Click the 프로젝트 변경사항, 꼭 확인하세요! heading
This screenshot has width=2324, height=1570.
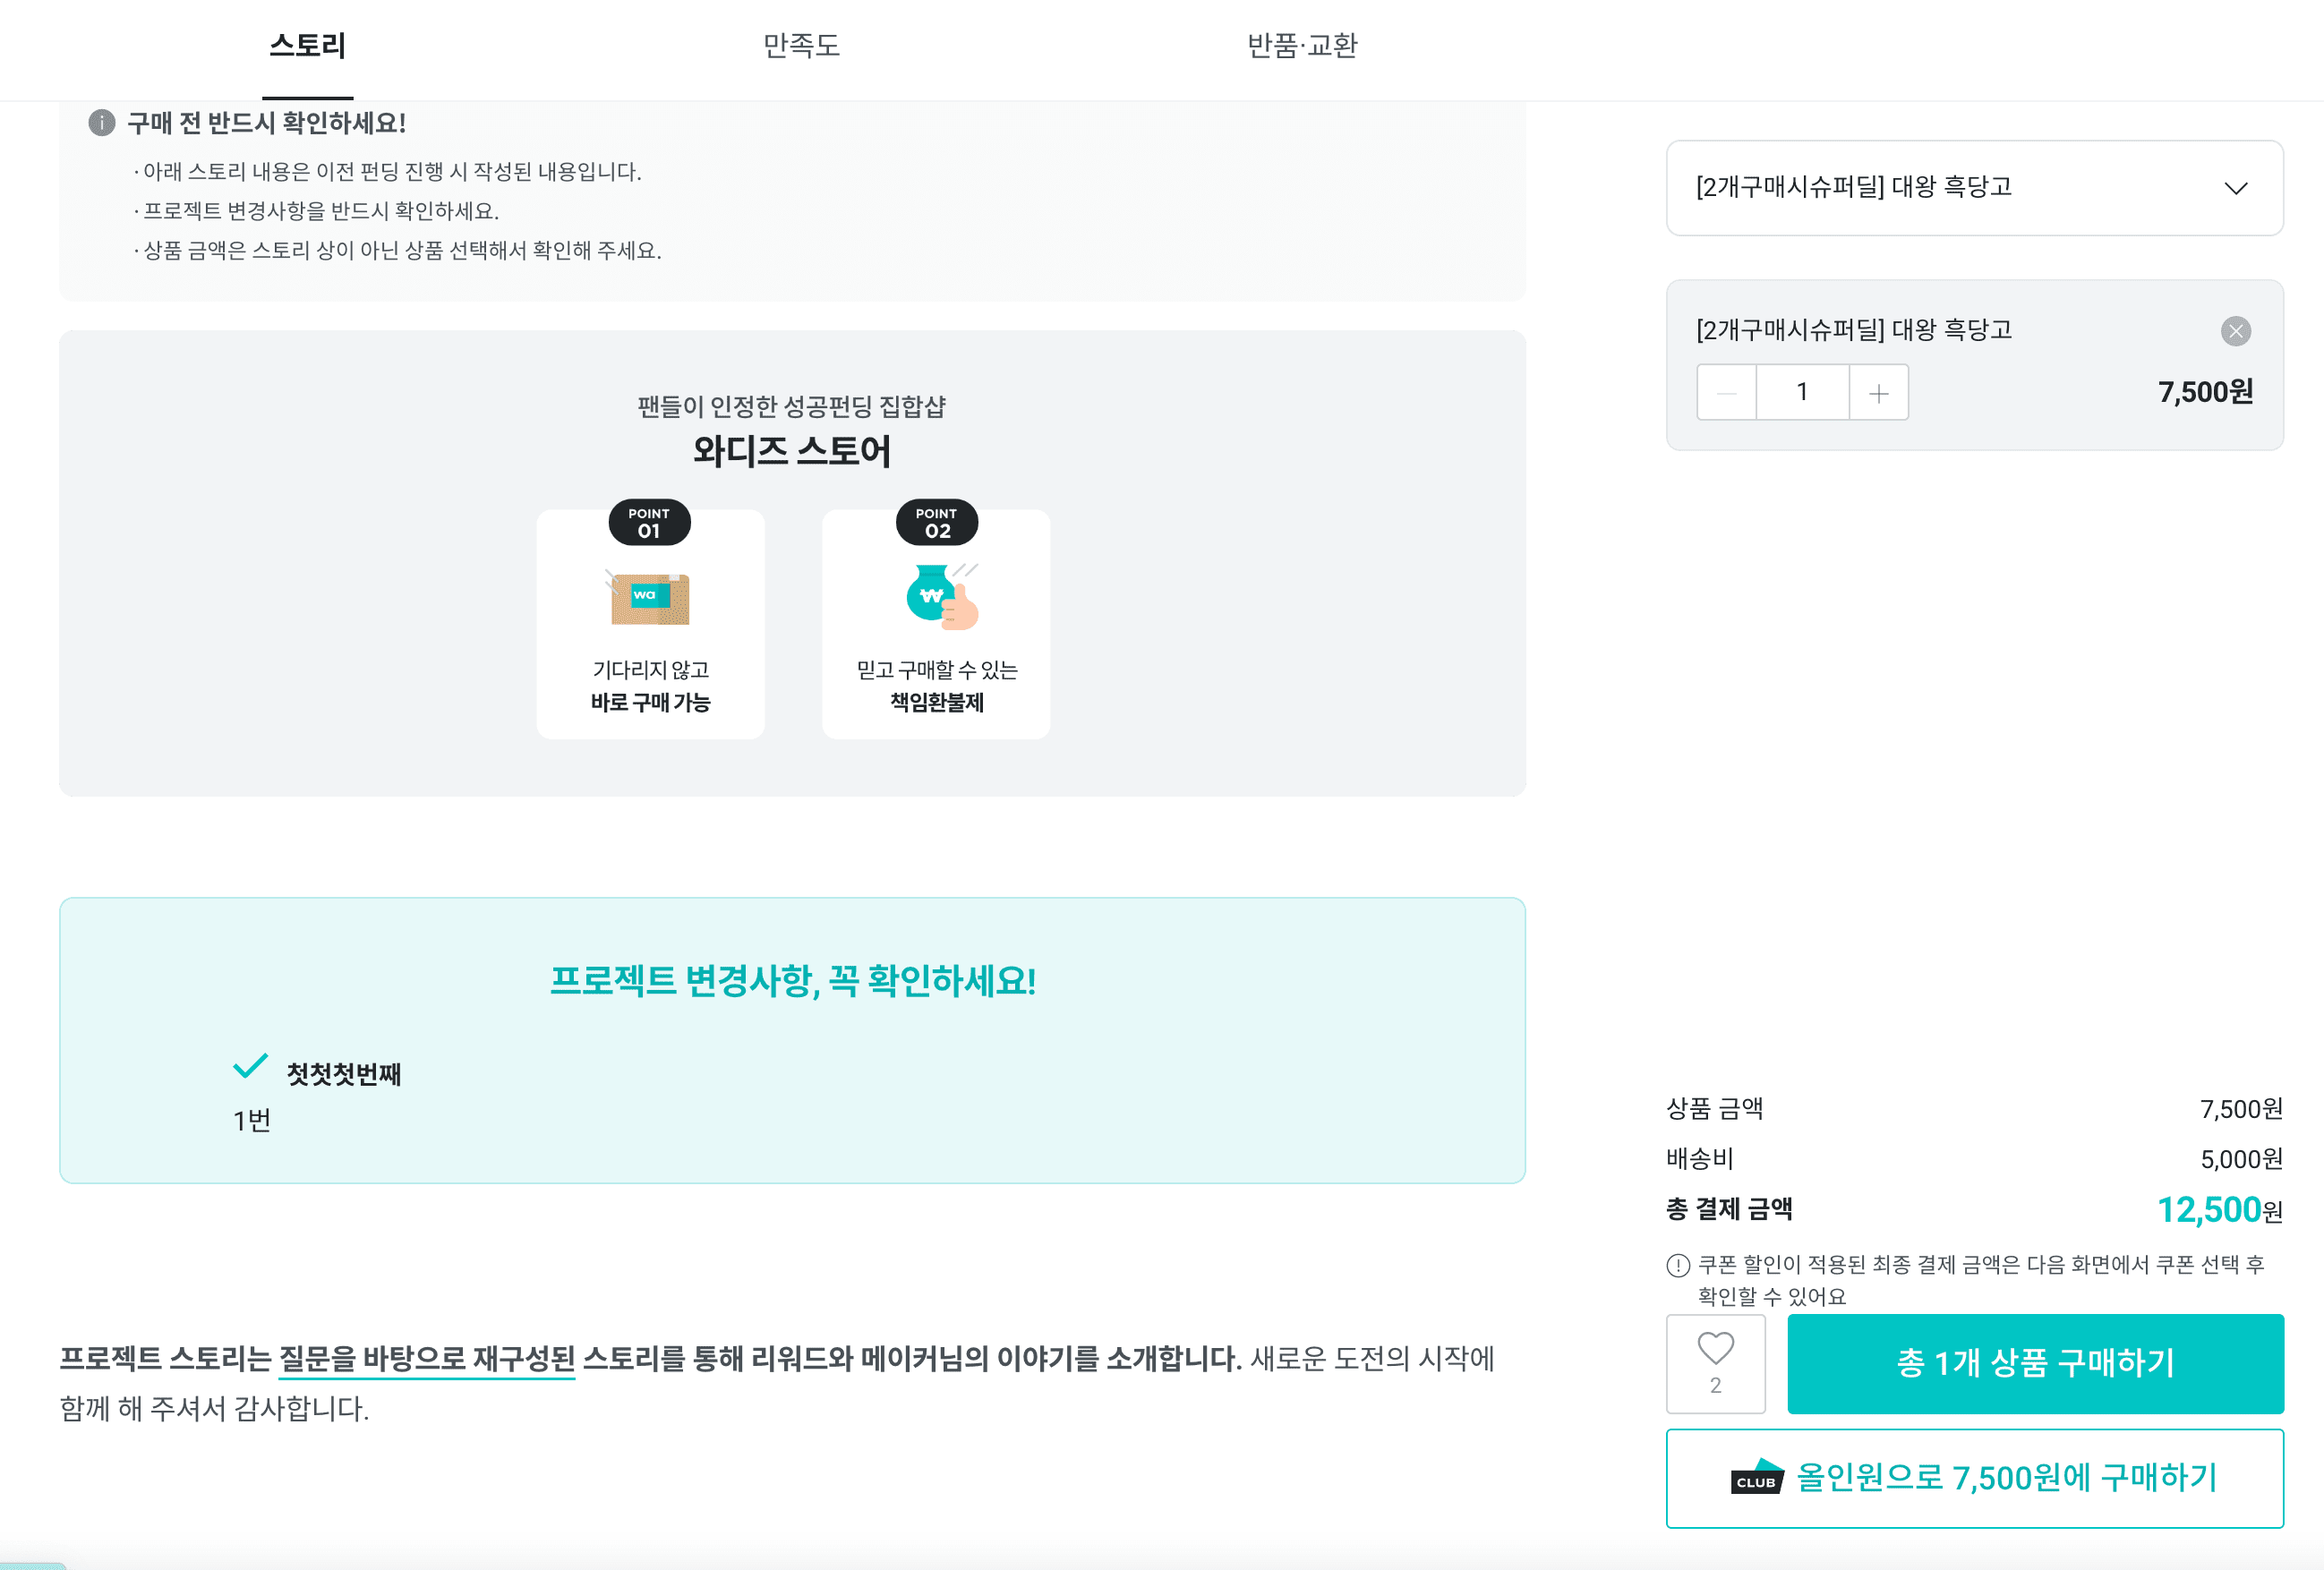[x=793, y=981]
